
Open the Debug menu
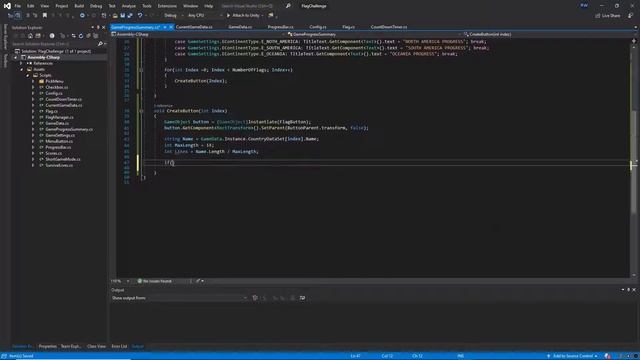click(96, 6)
